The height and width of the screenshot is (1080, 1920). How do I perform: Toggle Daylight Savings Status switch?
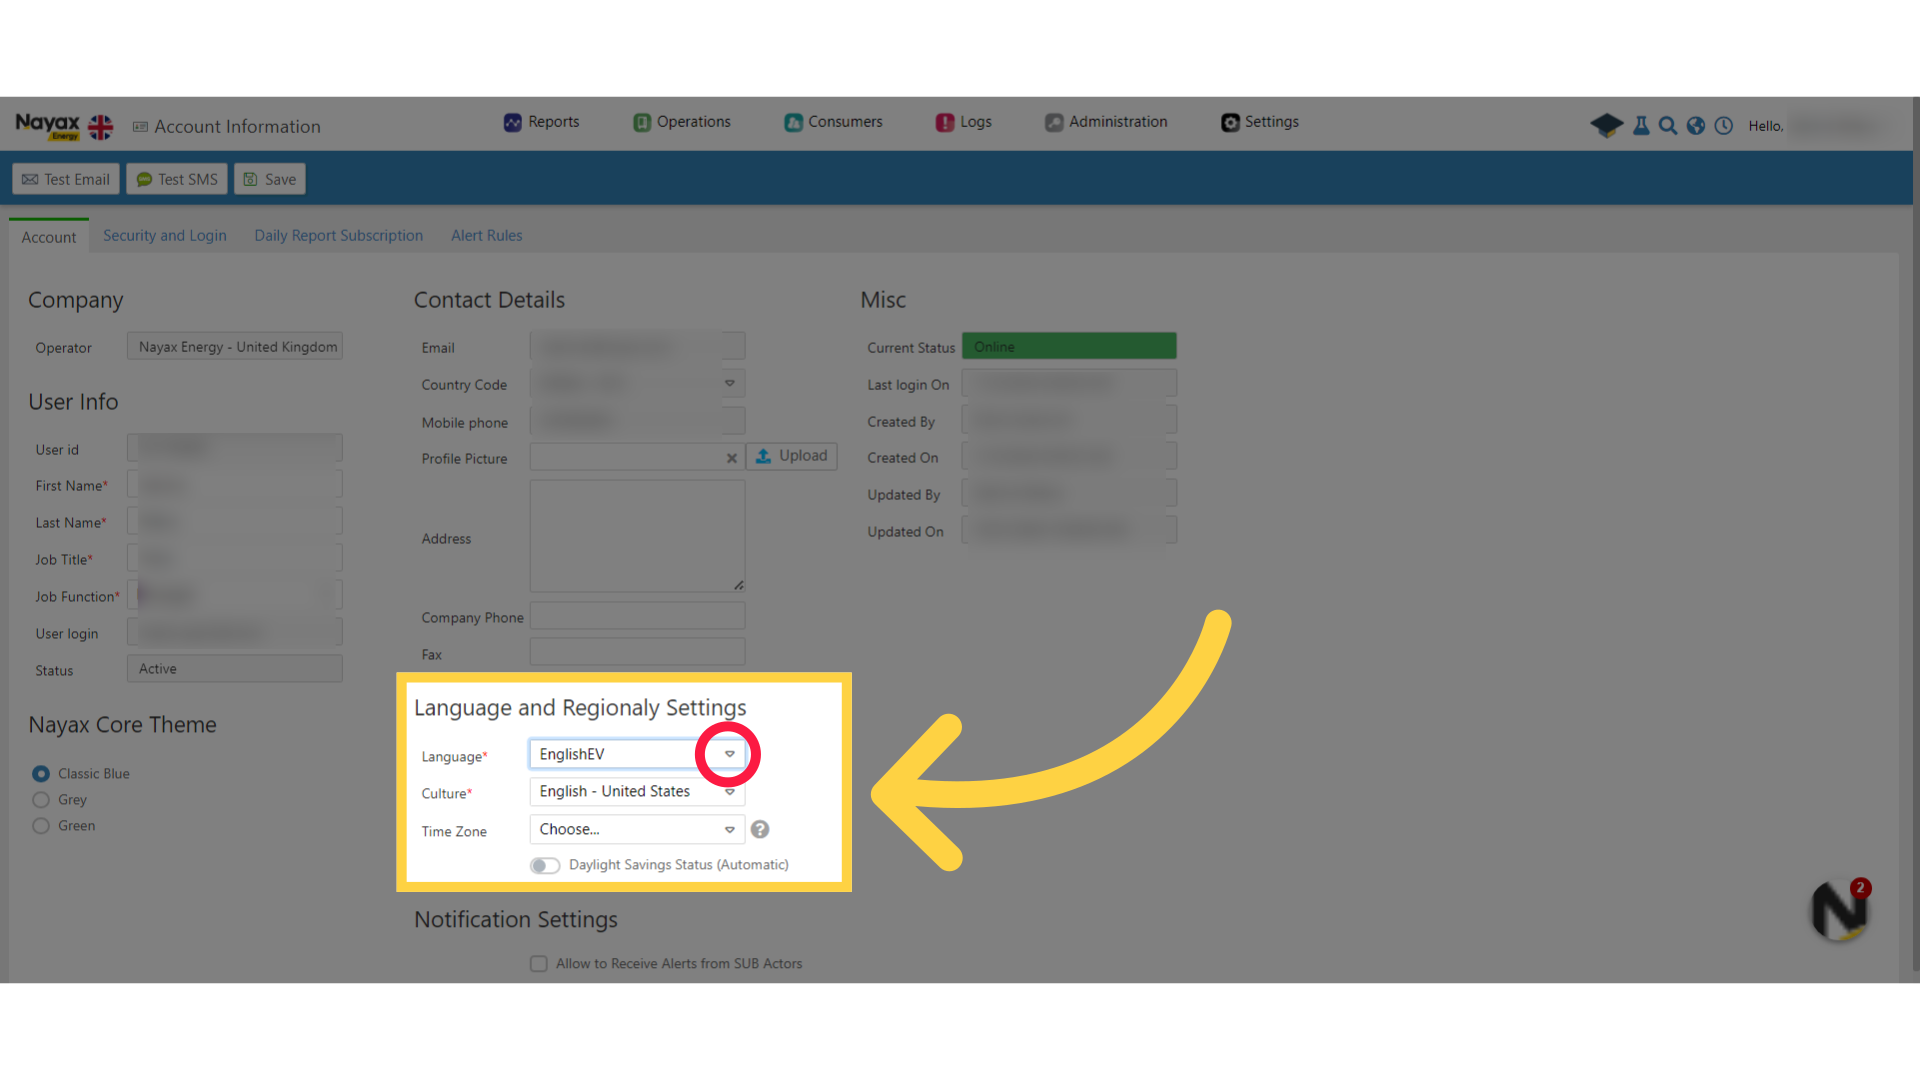click(545, 865)
